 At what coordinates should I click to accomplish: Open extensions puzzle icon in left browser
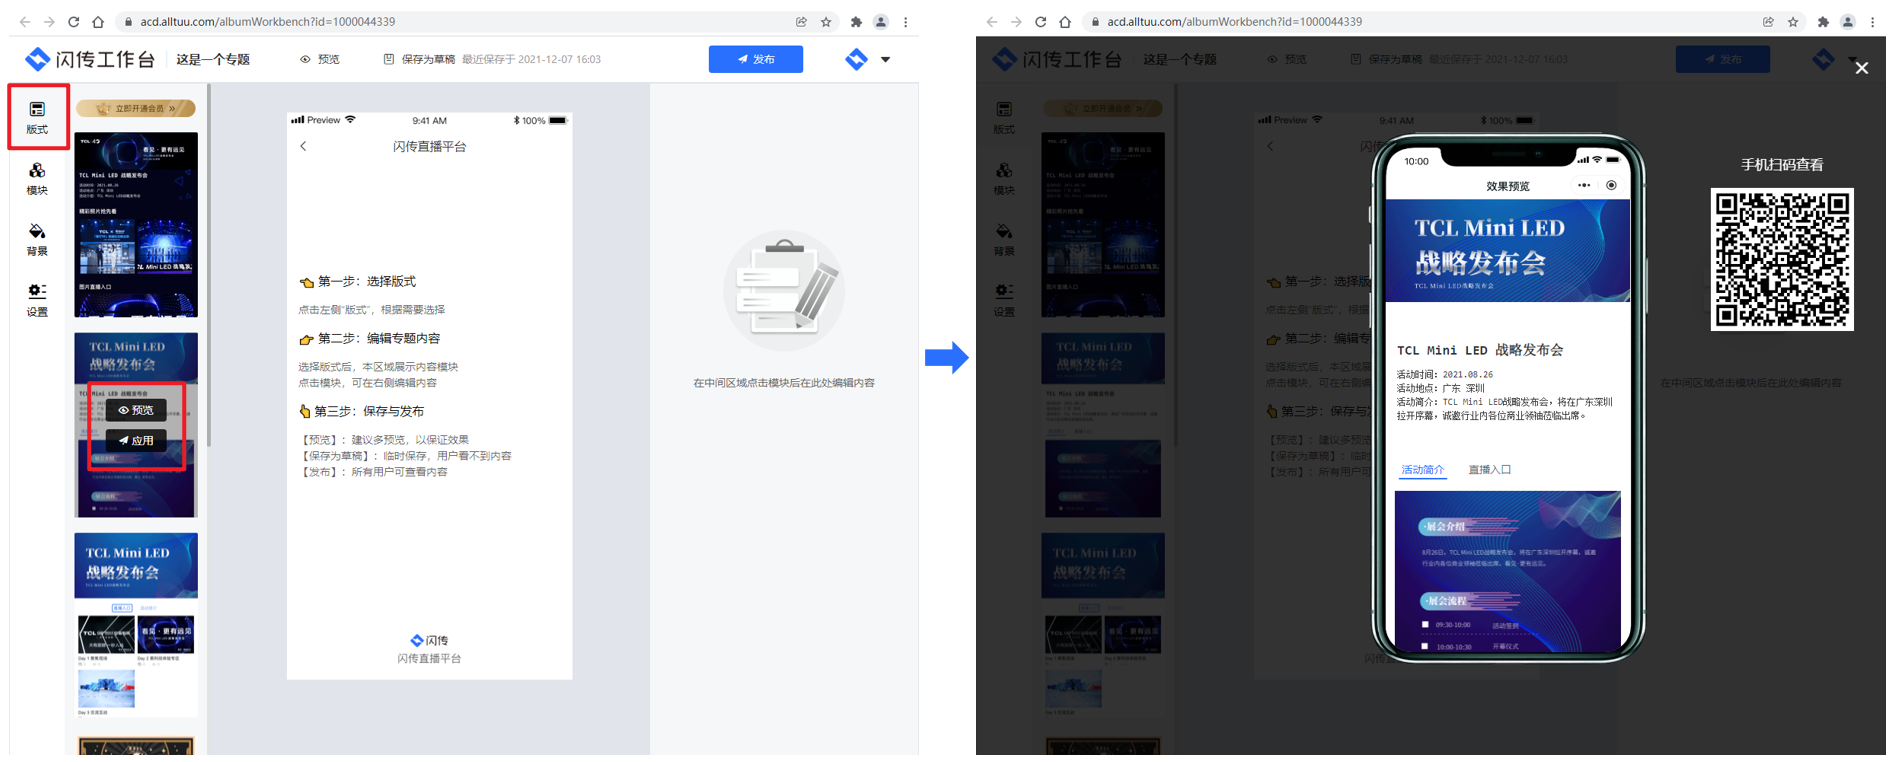point(856,21)
